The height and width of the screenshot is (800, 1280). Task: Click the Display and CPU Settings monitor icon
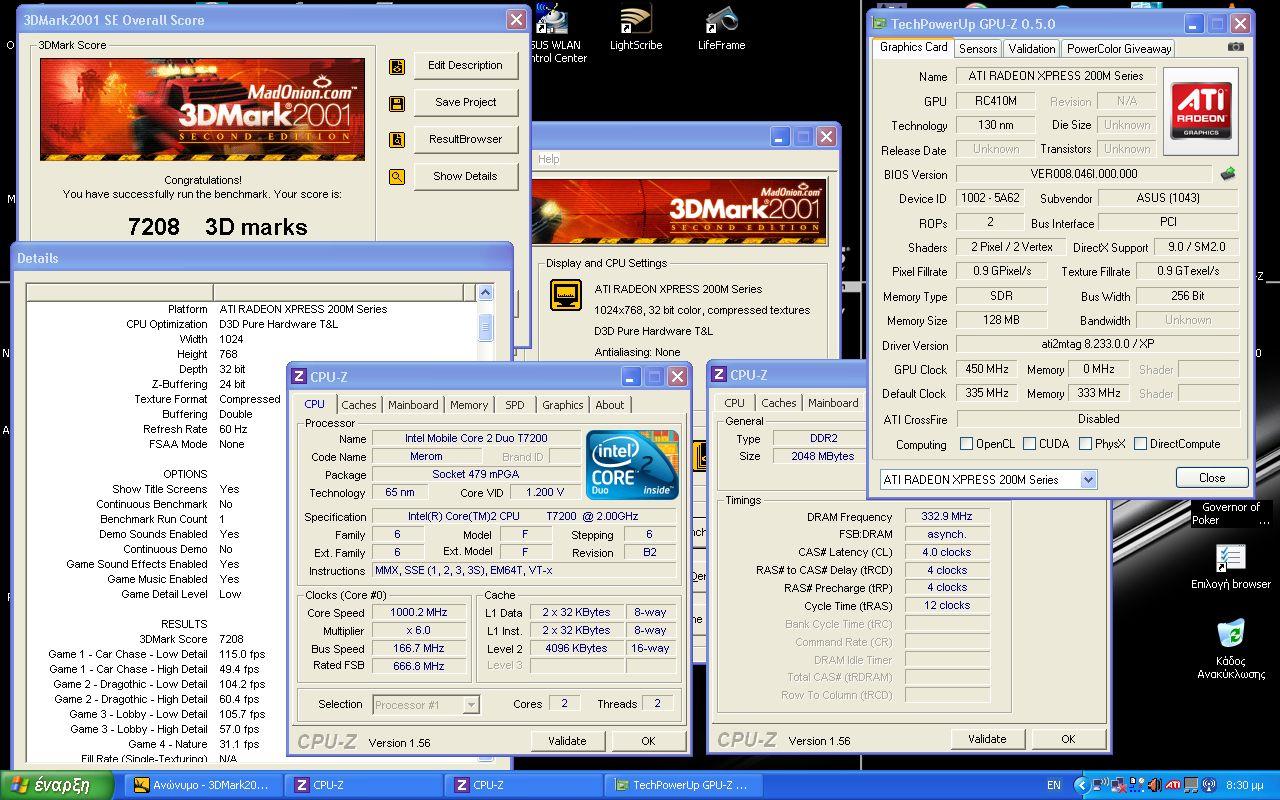(x=566, y=295)
